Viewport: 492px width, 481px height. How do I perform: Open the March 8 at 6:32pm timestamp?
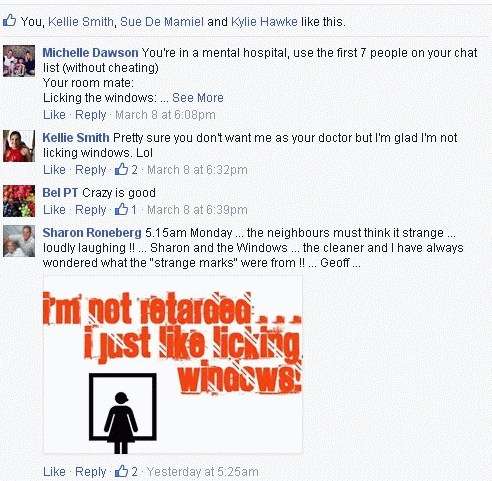(x=197, y=170)
